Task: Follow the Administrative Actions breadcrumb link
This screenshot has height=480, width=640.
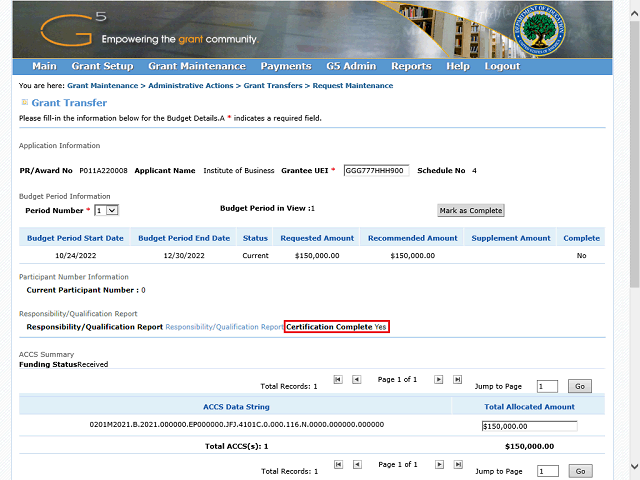Action: (191, 86)
